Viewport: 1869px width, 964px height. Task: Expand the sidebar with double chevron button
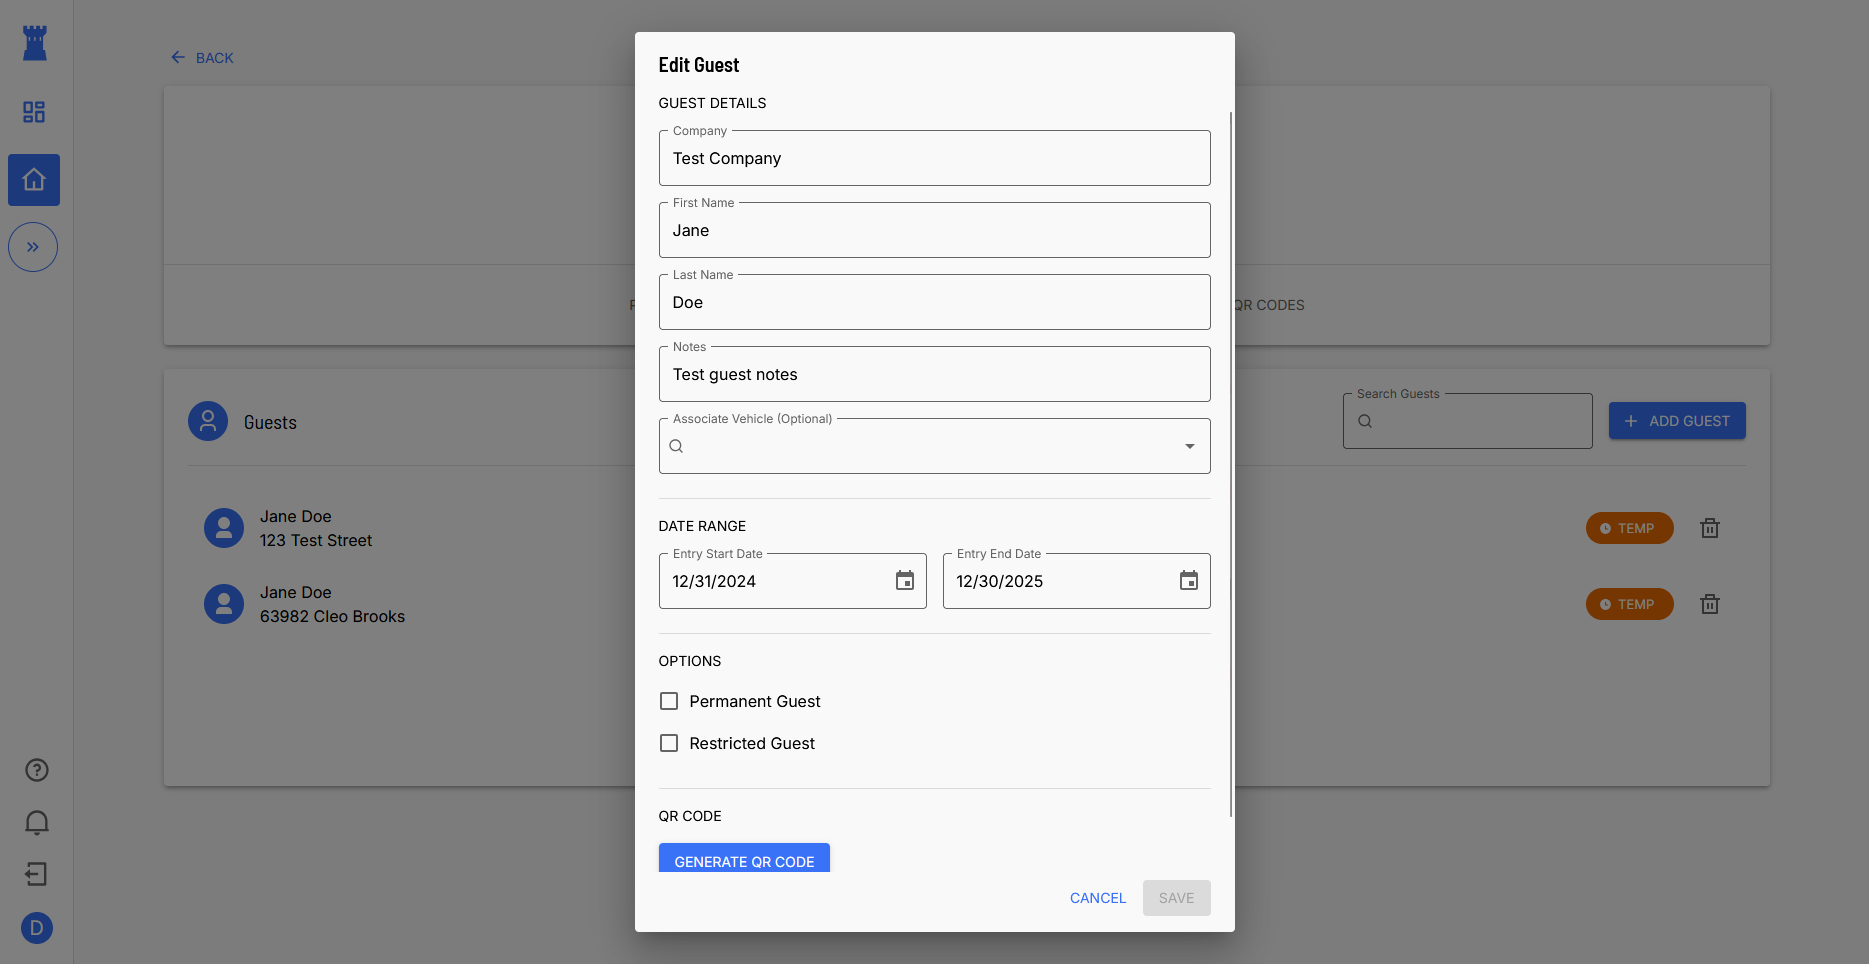click(x=33, y=247)
